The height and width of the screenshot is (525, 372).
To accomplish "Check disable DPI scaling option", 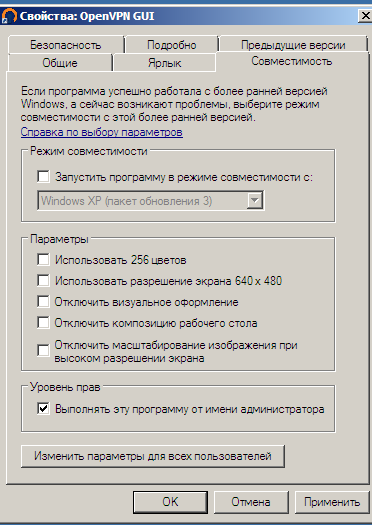I will click(x=44, y=351).
